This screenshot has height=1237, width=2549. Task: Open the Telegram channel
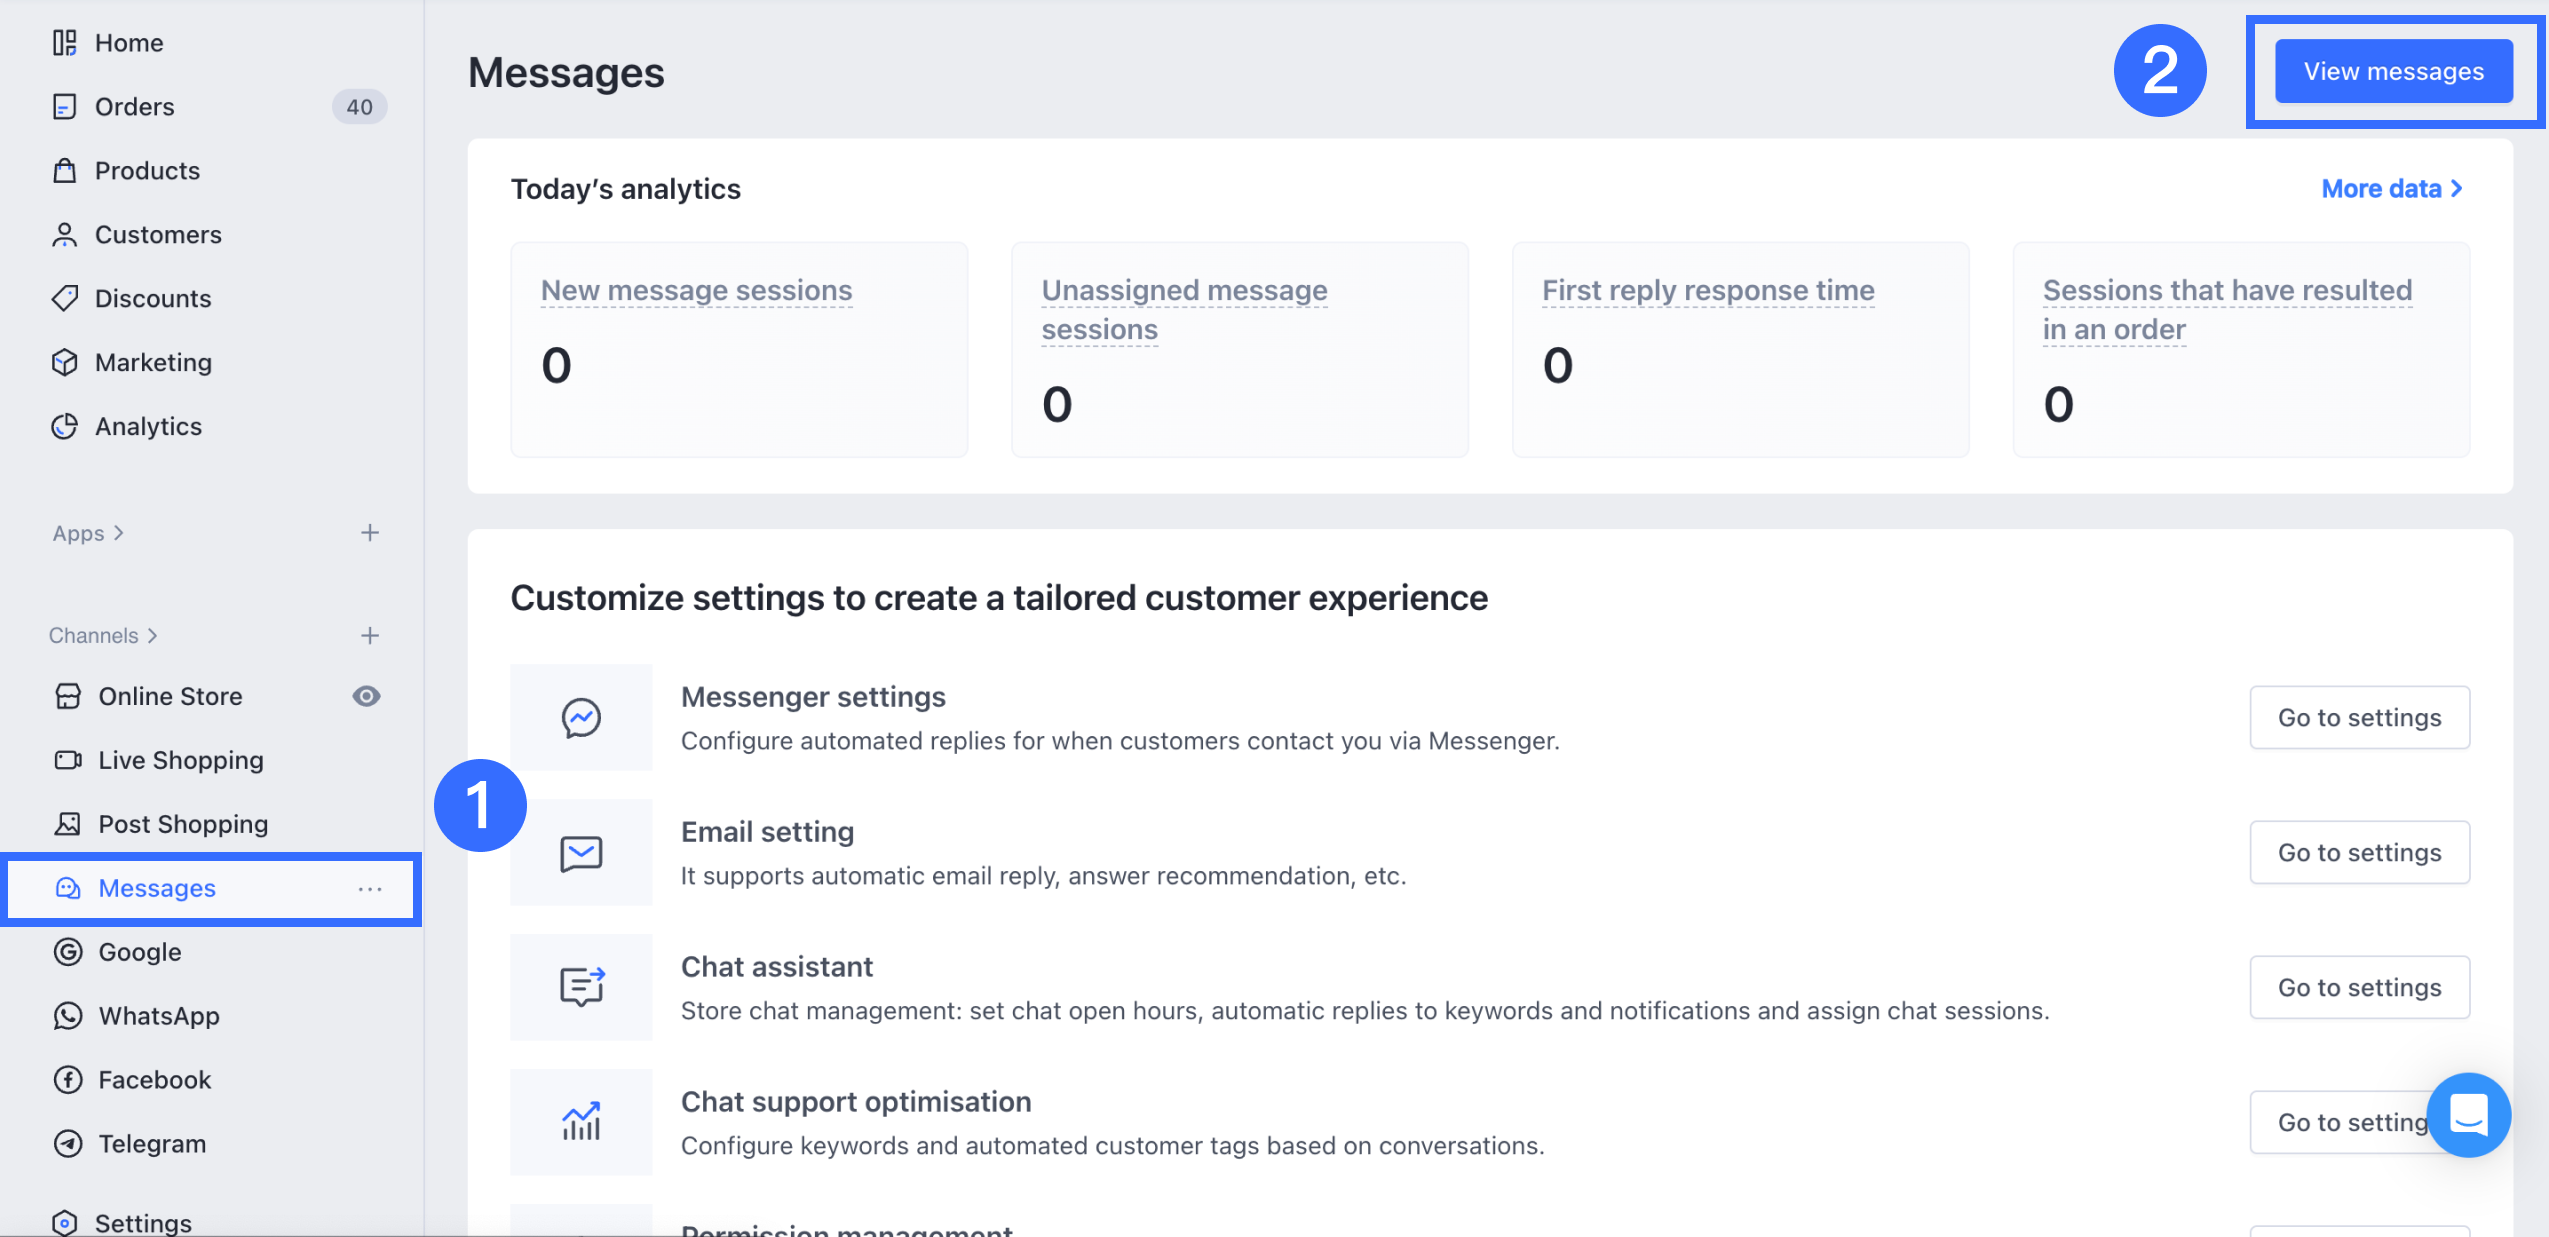click(151, 1144)
